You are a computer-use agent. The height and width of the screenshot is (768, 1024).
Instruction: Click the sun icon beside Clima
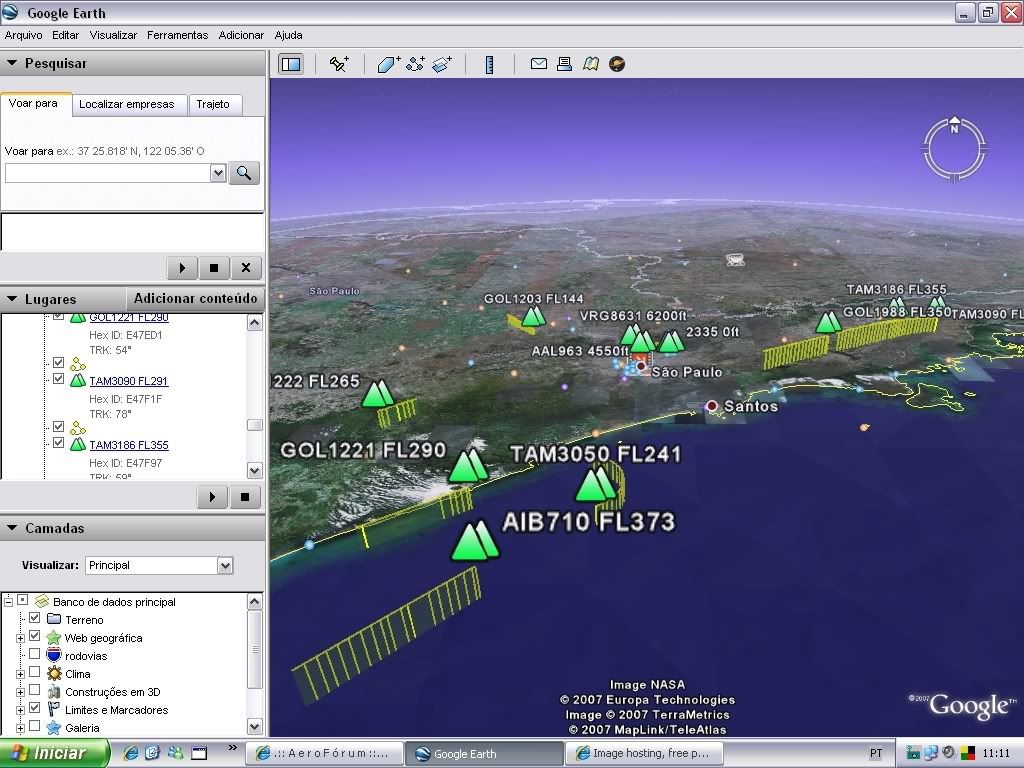[54, 674]
